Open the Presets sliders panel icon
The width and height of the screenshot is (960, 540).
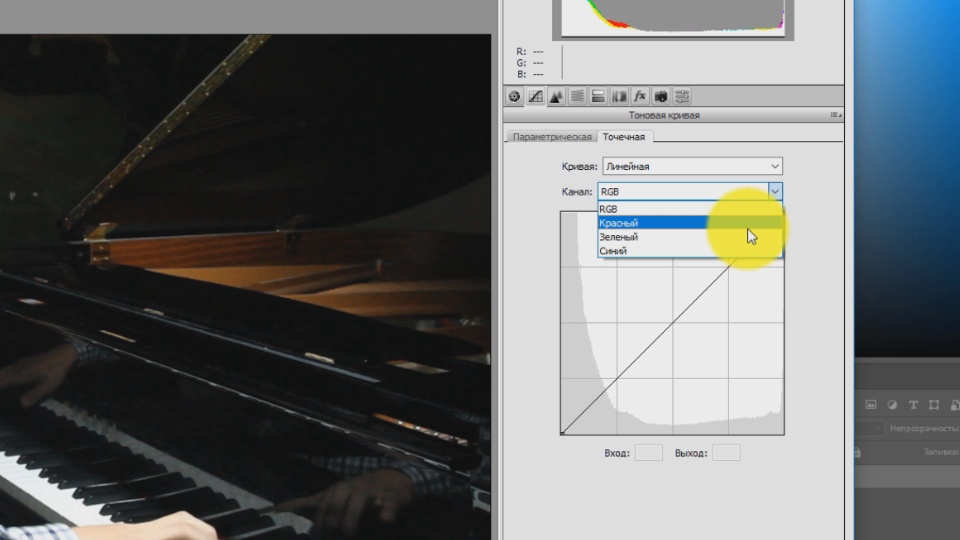(x=682, y=96)
